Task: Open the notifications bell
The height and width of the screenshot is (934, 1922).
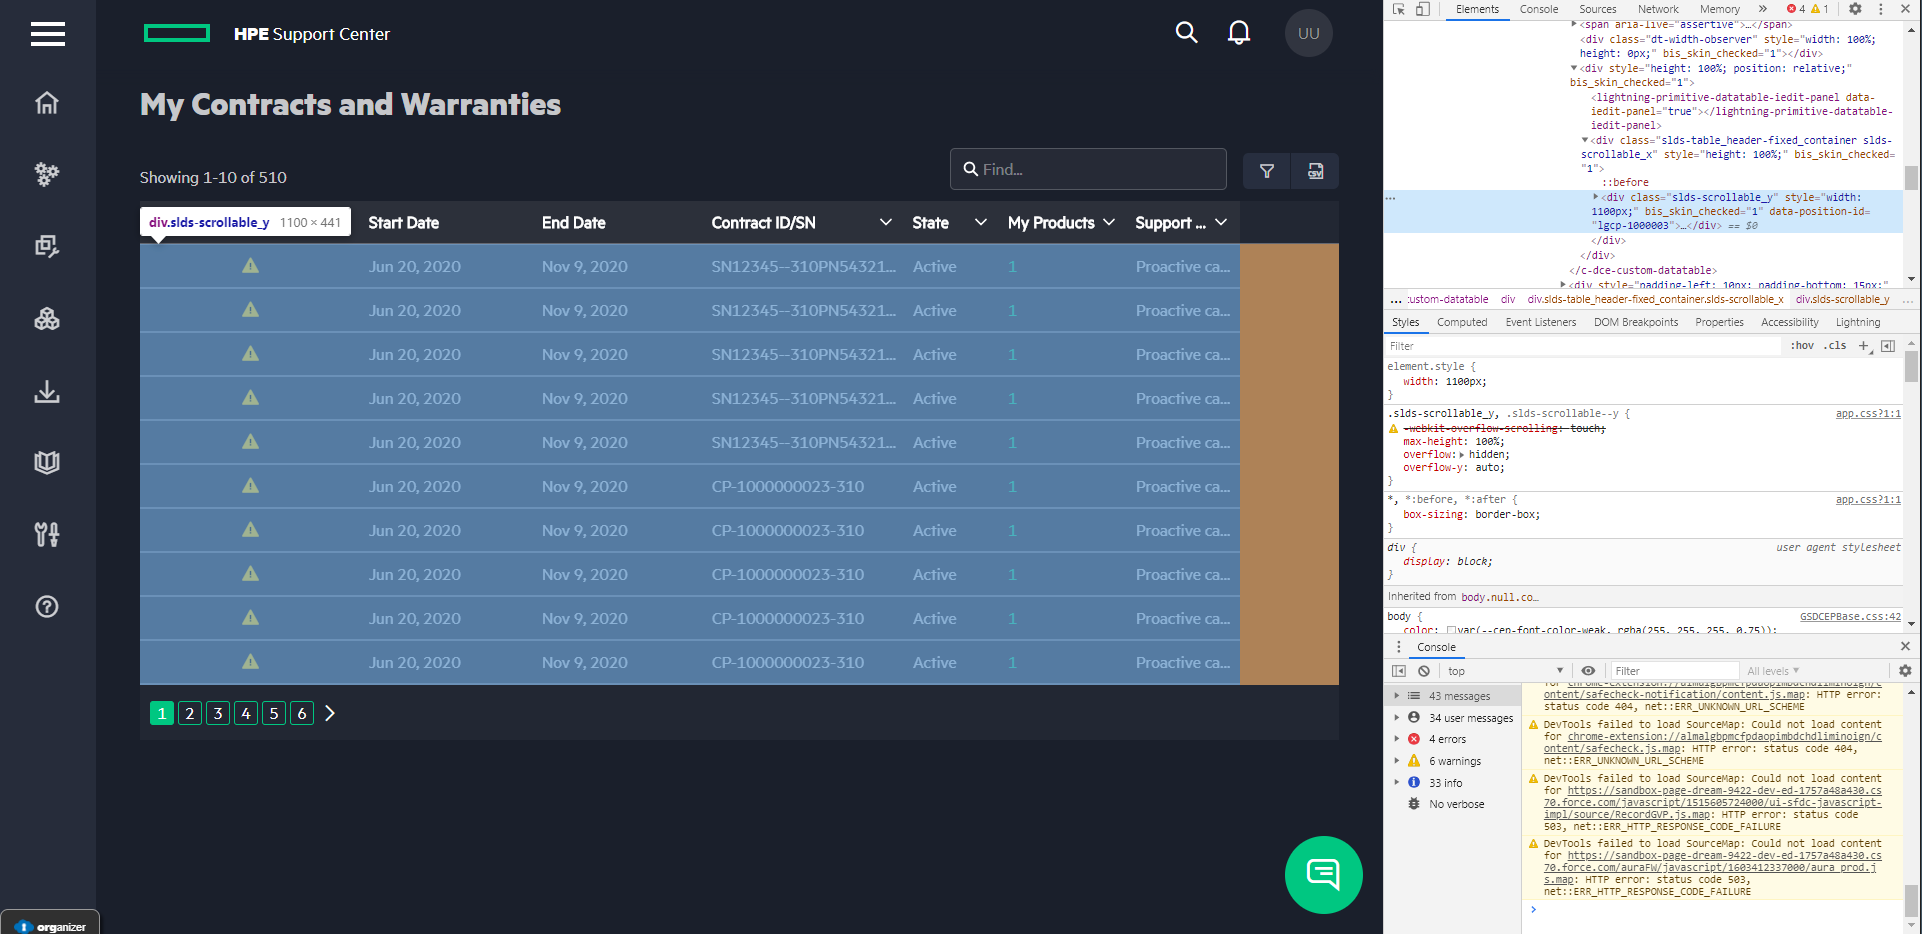Action: click(x=1239, y=32)
